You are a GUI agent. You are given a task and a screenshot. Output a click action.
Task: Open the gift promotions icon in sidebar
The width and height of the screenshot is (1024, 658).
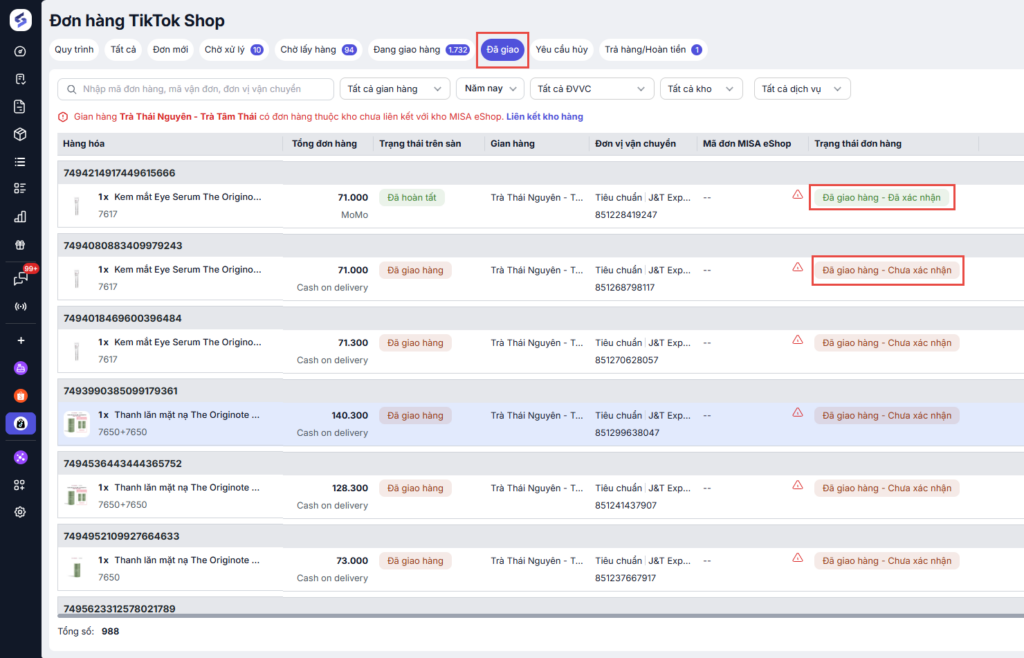point(20,245)
